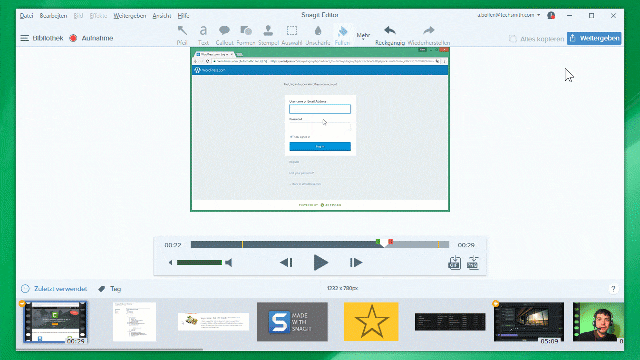Screen dimensions: 640x360
Task: Select the Stempel stamp tool
Action: point(268,35)
